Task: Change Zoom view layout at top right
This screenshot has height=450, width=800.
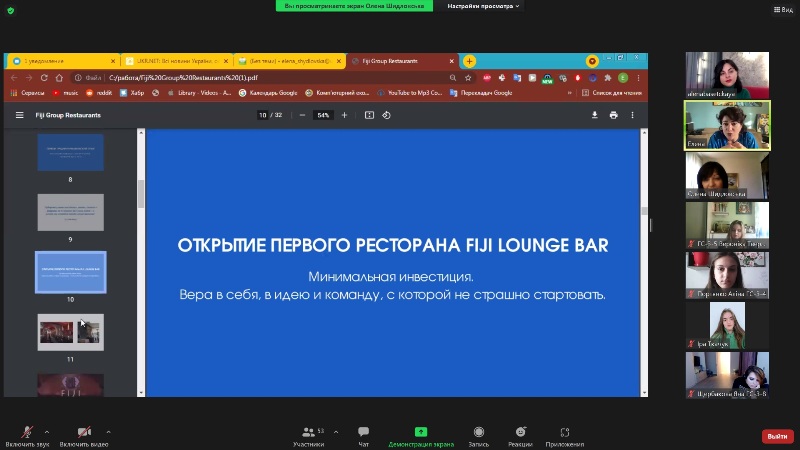Action: pos(783,9)
